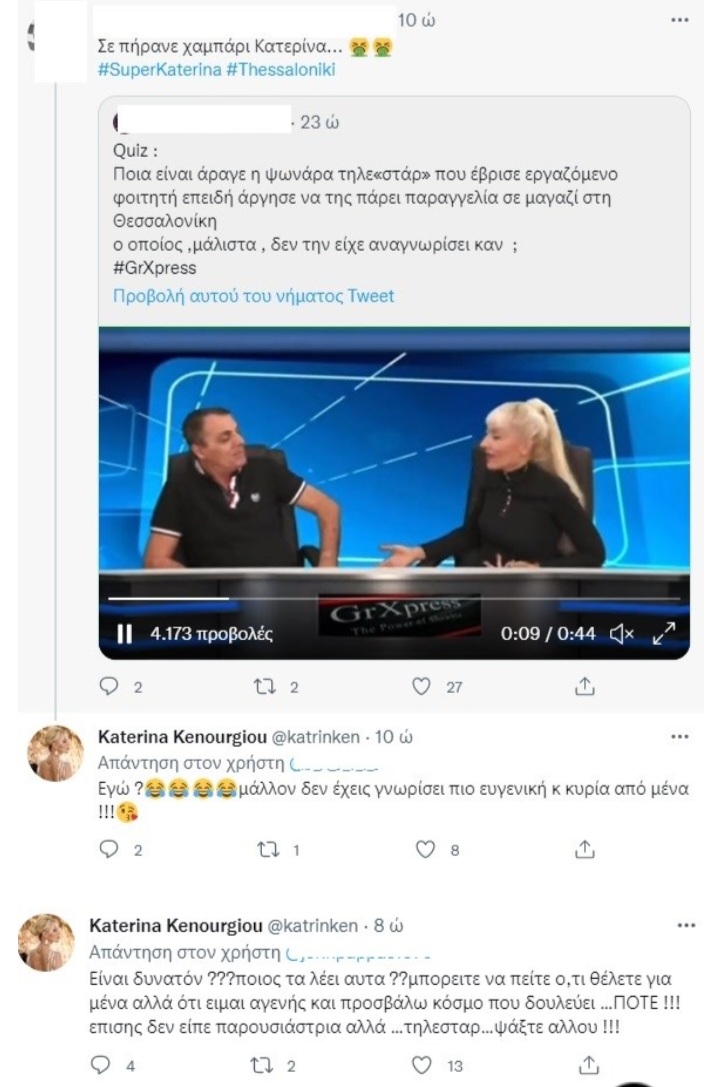Share Katerina's 10-hour-old reply
720x1087 pixels.
(585, 849)
